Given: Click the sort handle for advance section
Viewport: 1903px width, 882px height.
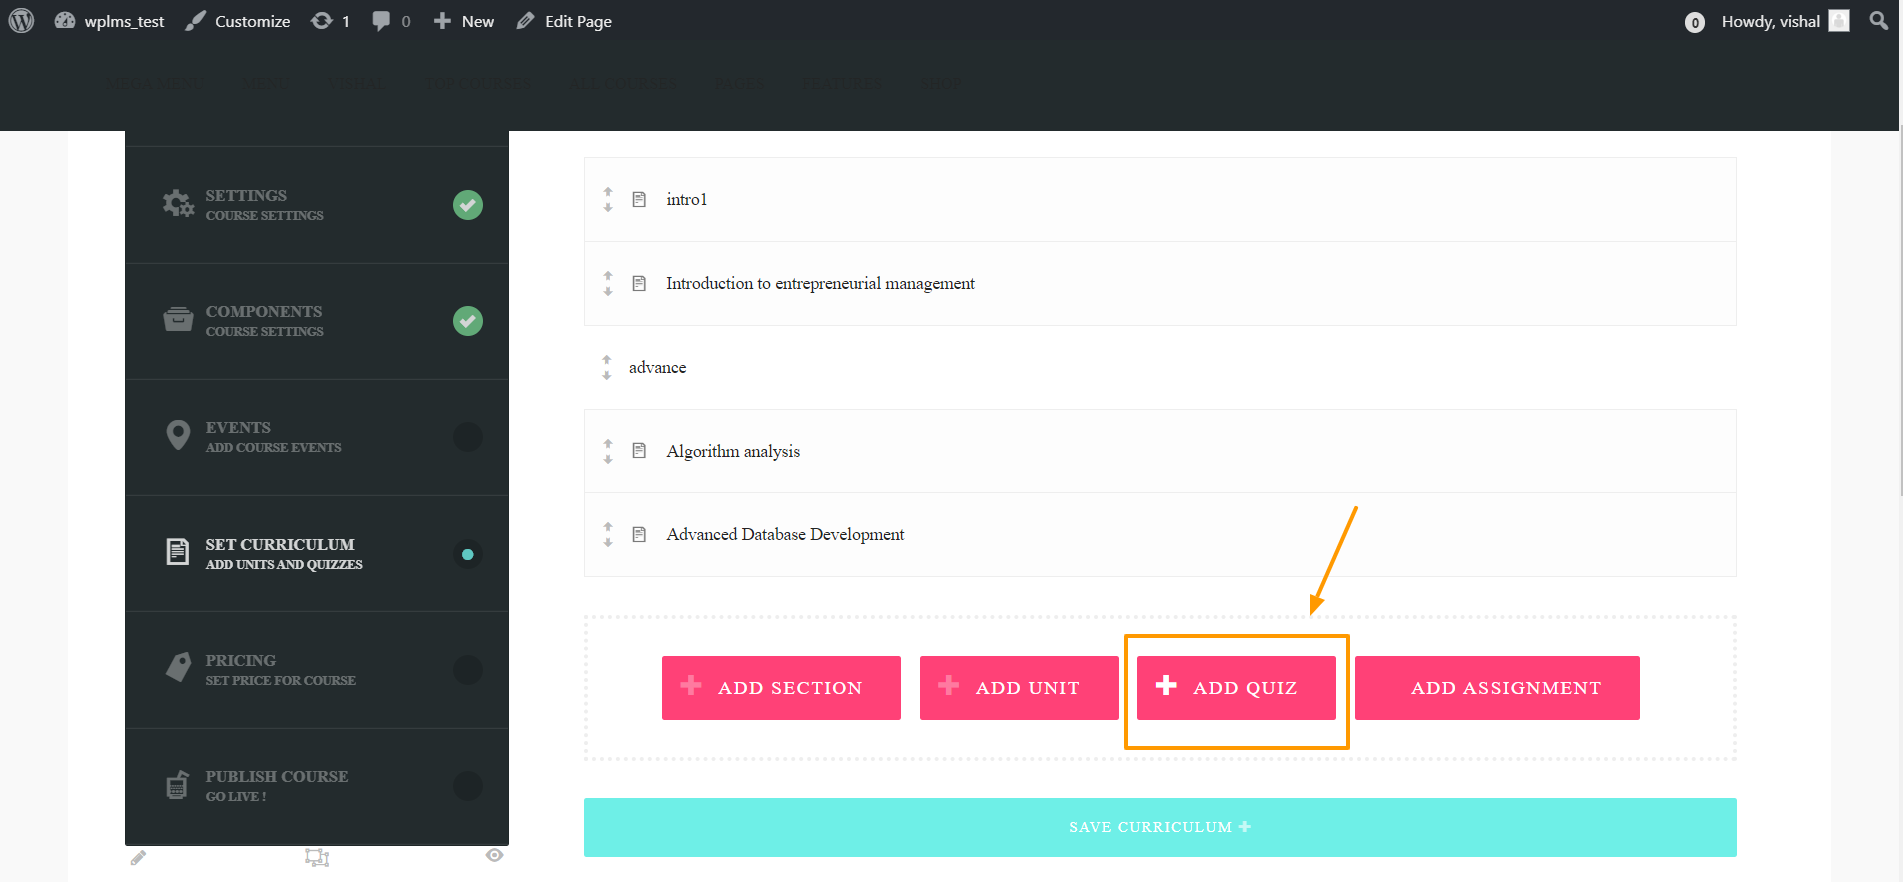Looking at the screenshot, I should 607,368.
